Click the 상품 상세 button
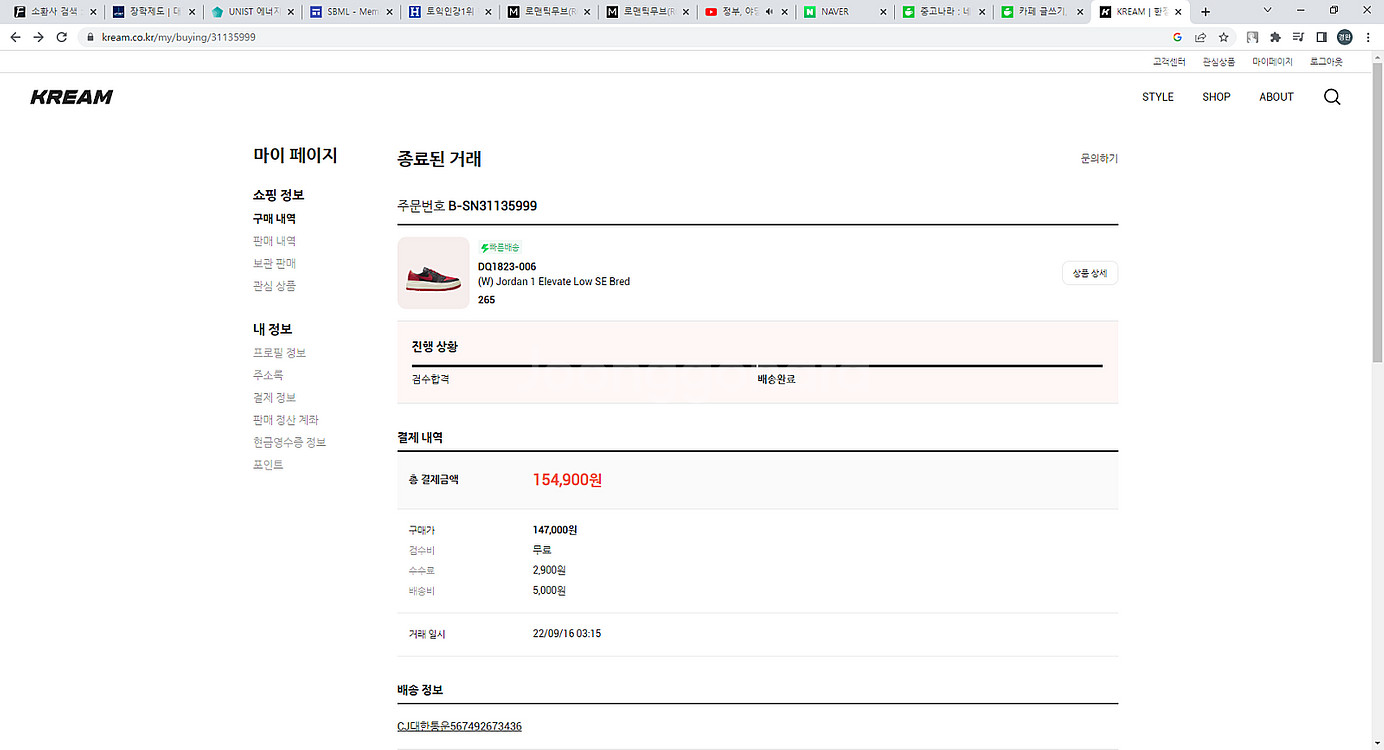The height and width of the screenshot is (750, 1384). 1090,273
